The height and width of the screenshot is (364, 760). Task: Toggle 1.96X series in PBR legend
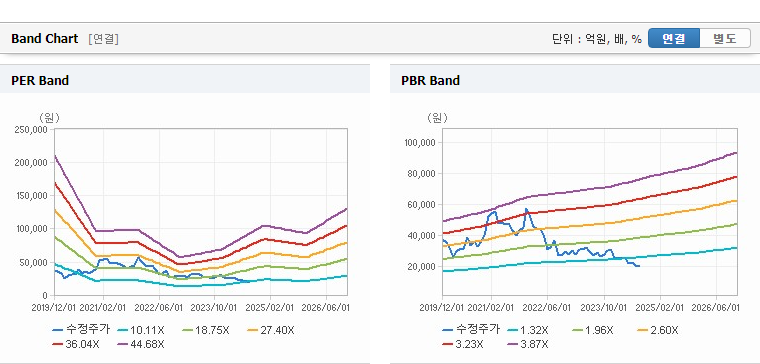[x=593, y=330]
